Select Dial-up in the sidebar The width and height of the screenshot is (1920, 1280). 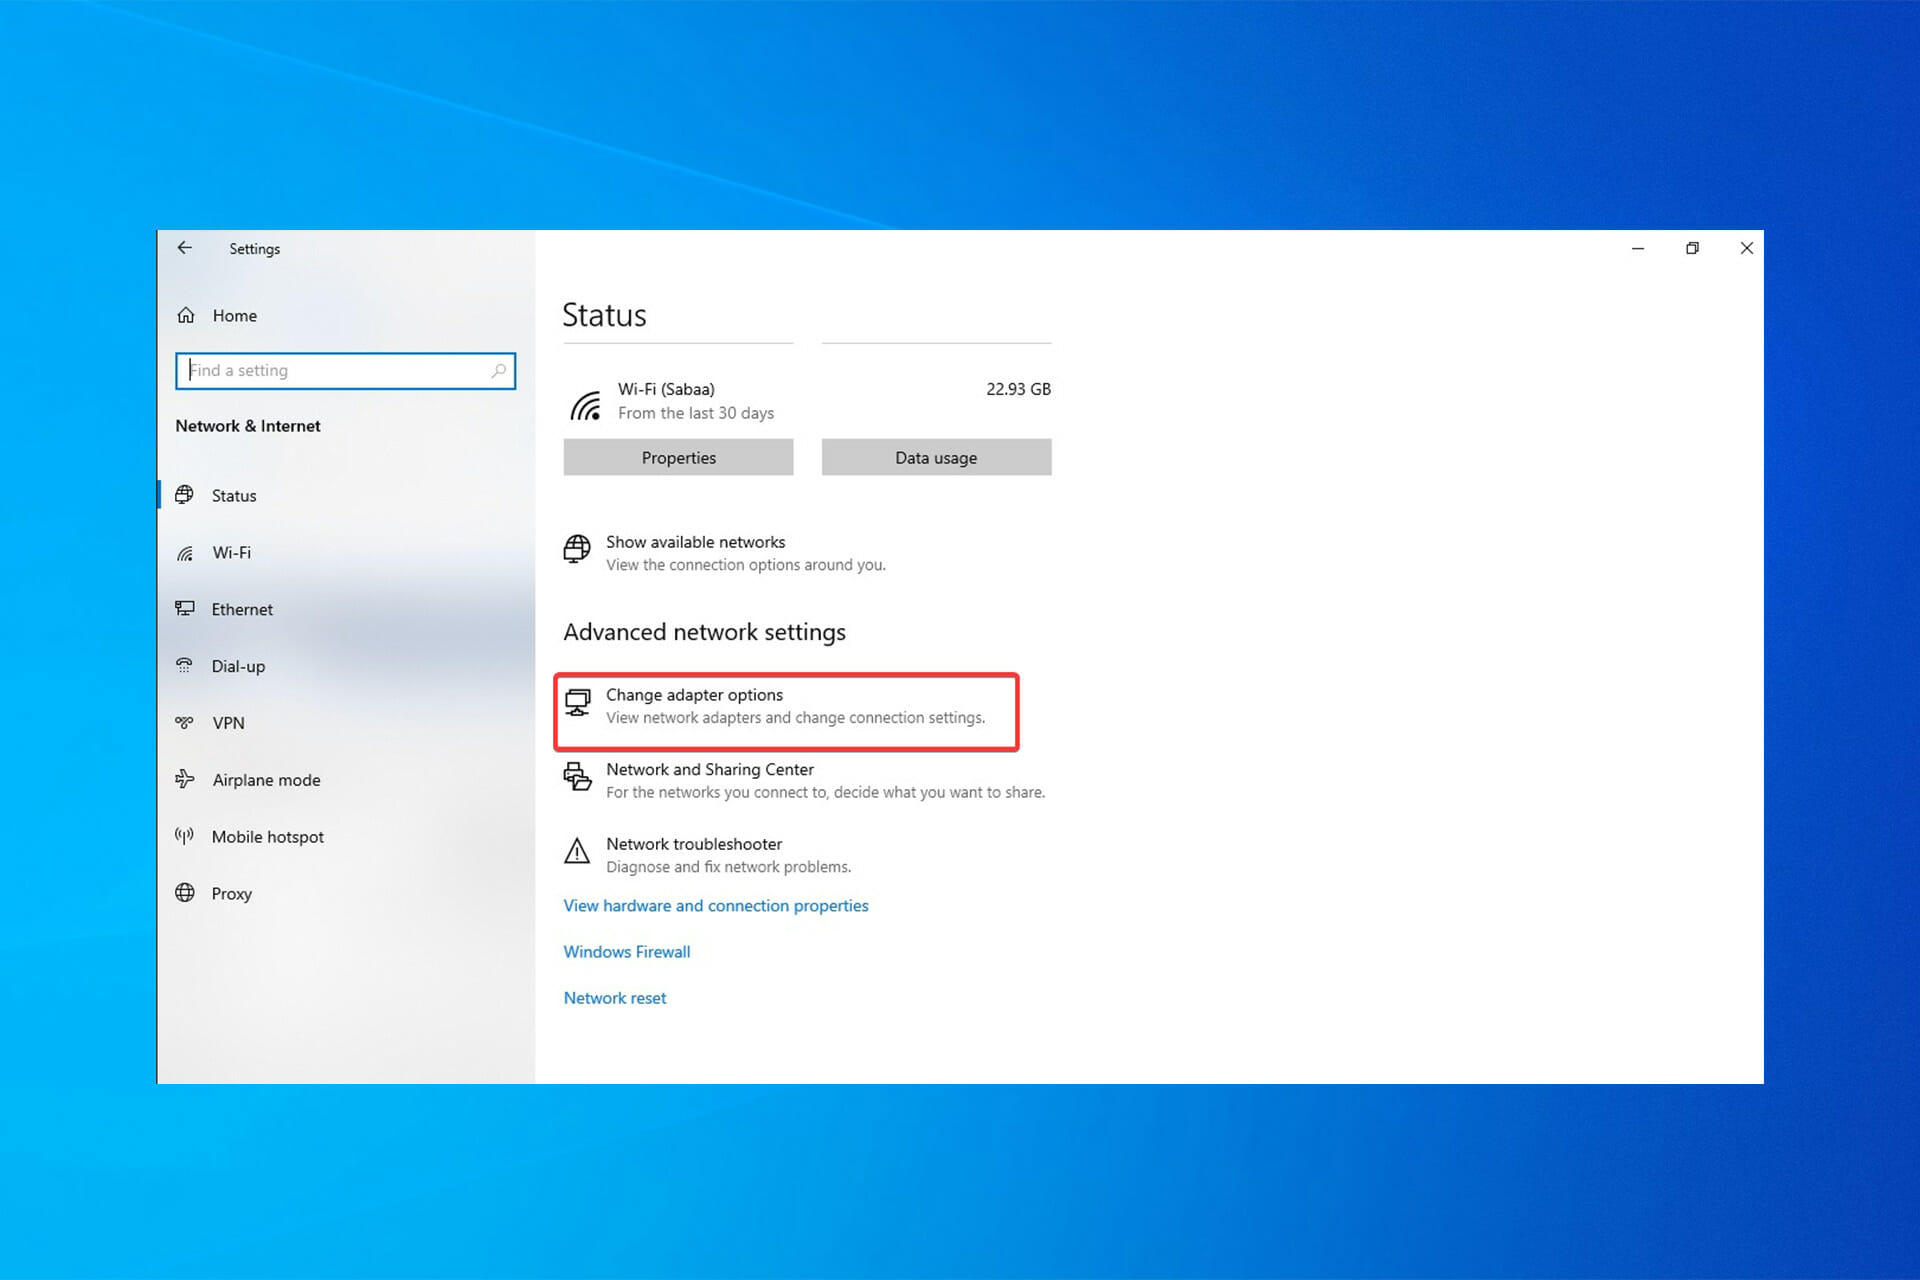point(238,666)
